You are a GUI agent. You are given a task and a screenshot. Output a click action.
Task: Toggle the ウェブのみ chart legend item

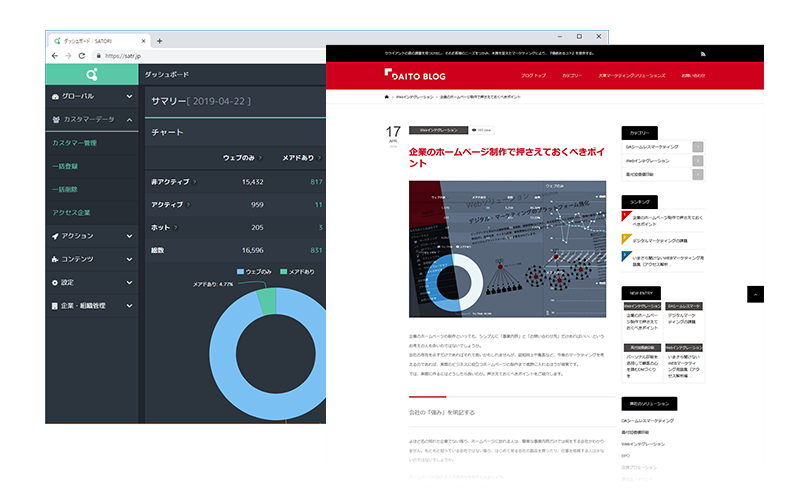[255, 272]
